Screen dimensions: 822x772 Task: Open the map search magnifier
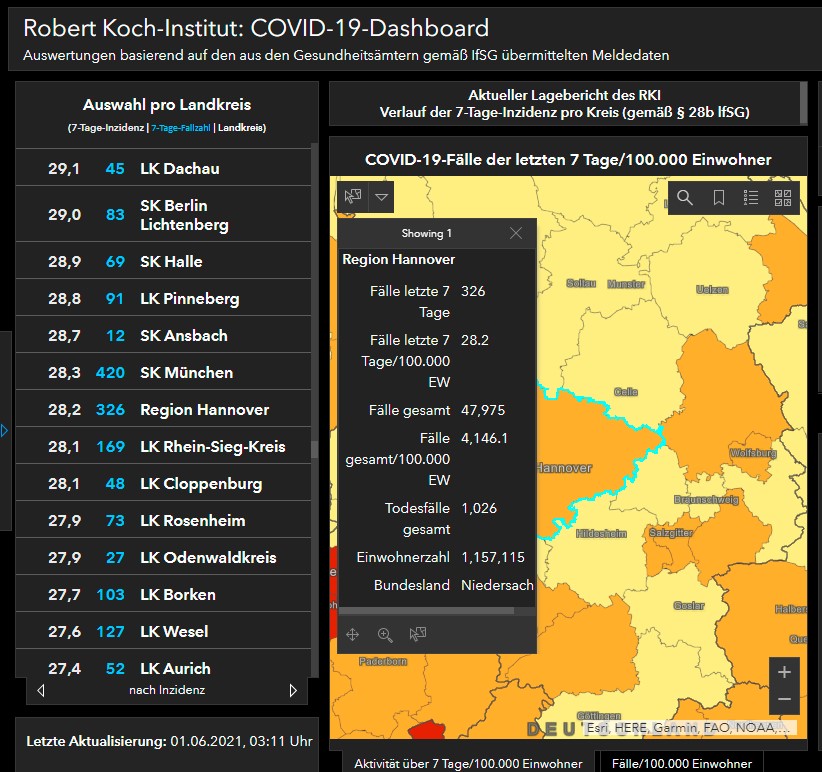[x=685, y=198]
